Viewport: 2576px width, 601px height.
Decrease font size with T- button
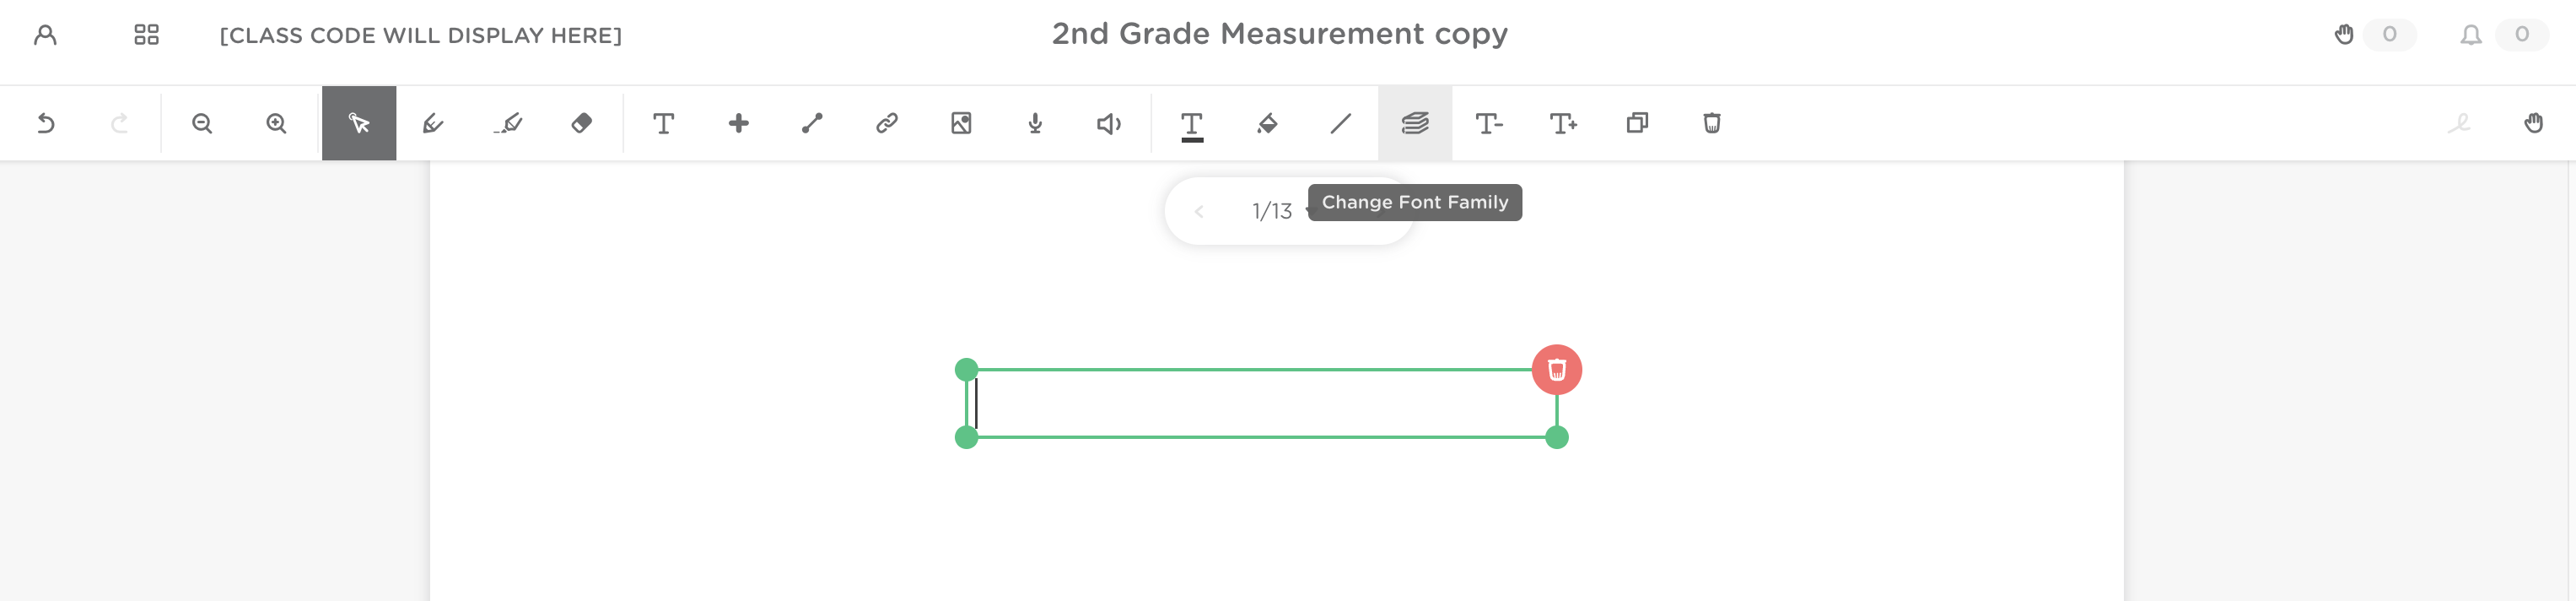pos(1488,123)
